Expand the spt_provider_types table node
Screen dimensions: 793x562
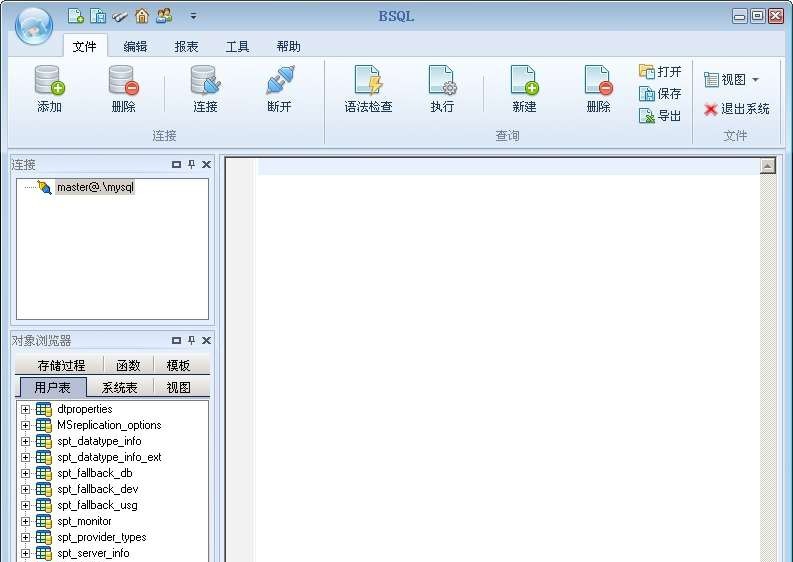tap(25, 537)
